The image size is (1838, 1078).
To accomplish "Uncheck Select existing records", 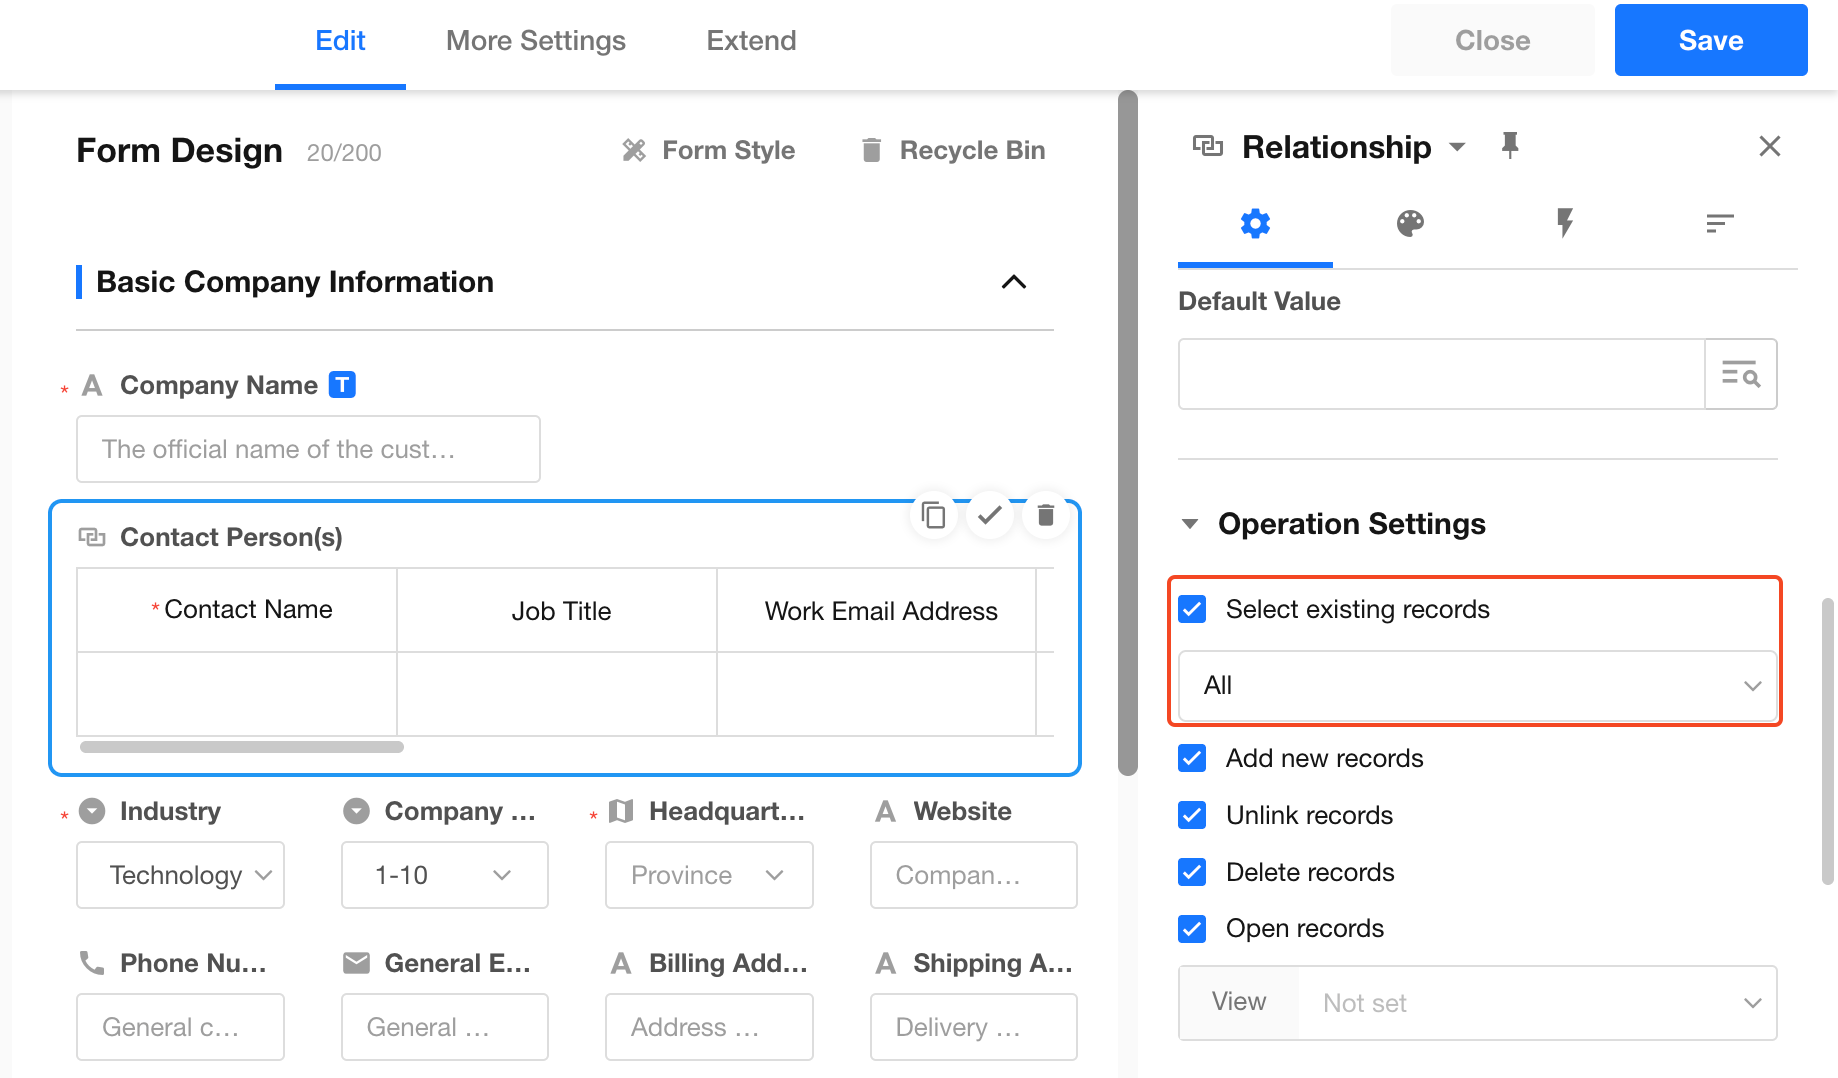I will click(x=1192, y=609).
